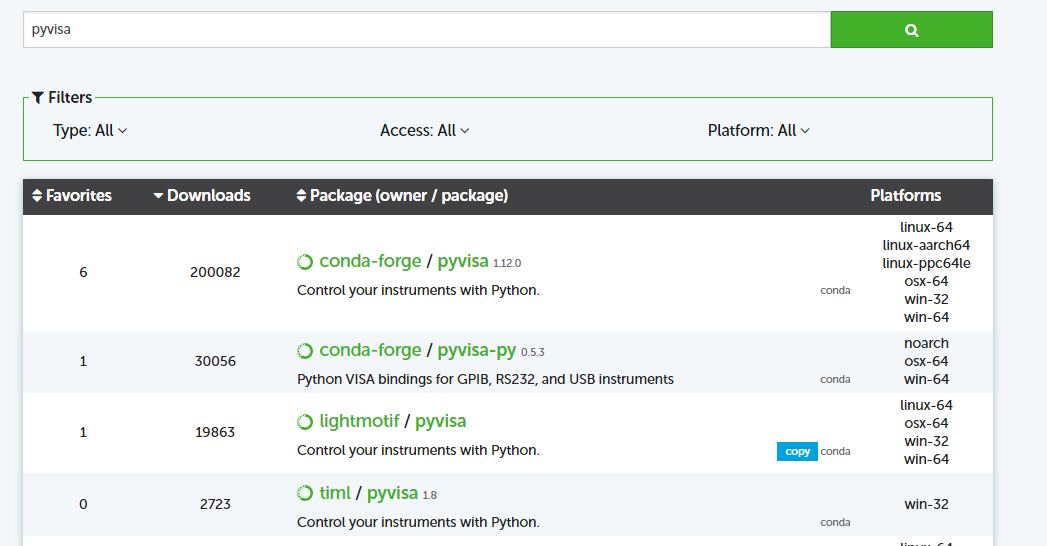Expand the Access: All filter dropdown
The width and height of the screenshot is (1047, 546).
425,130
